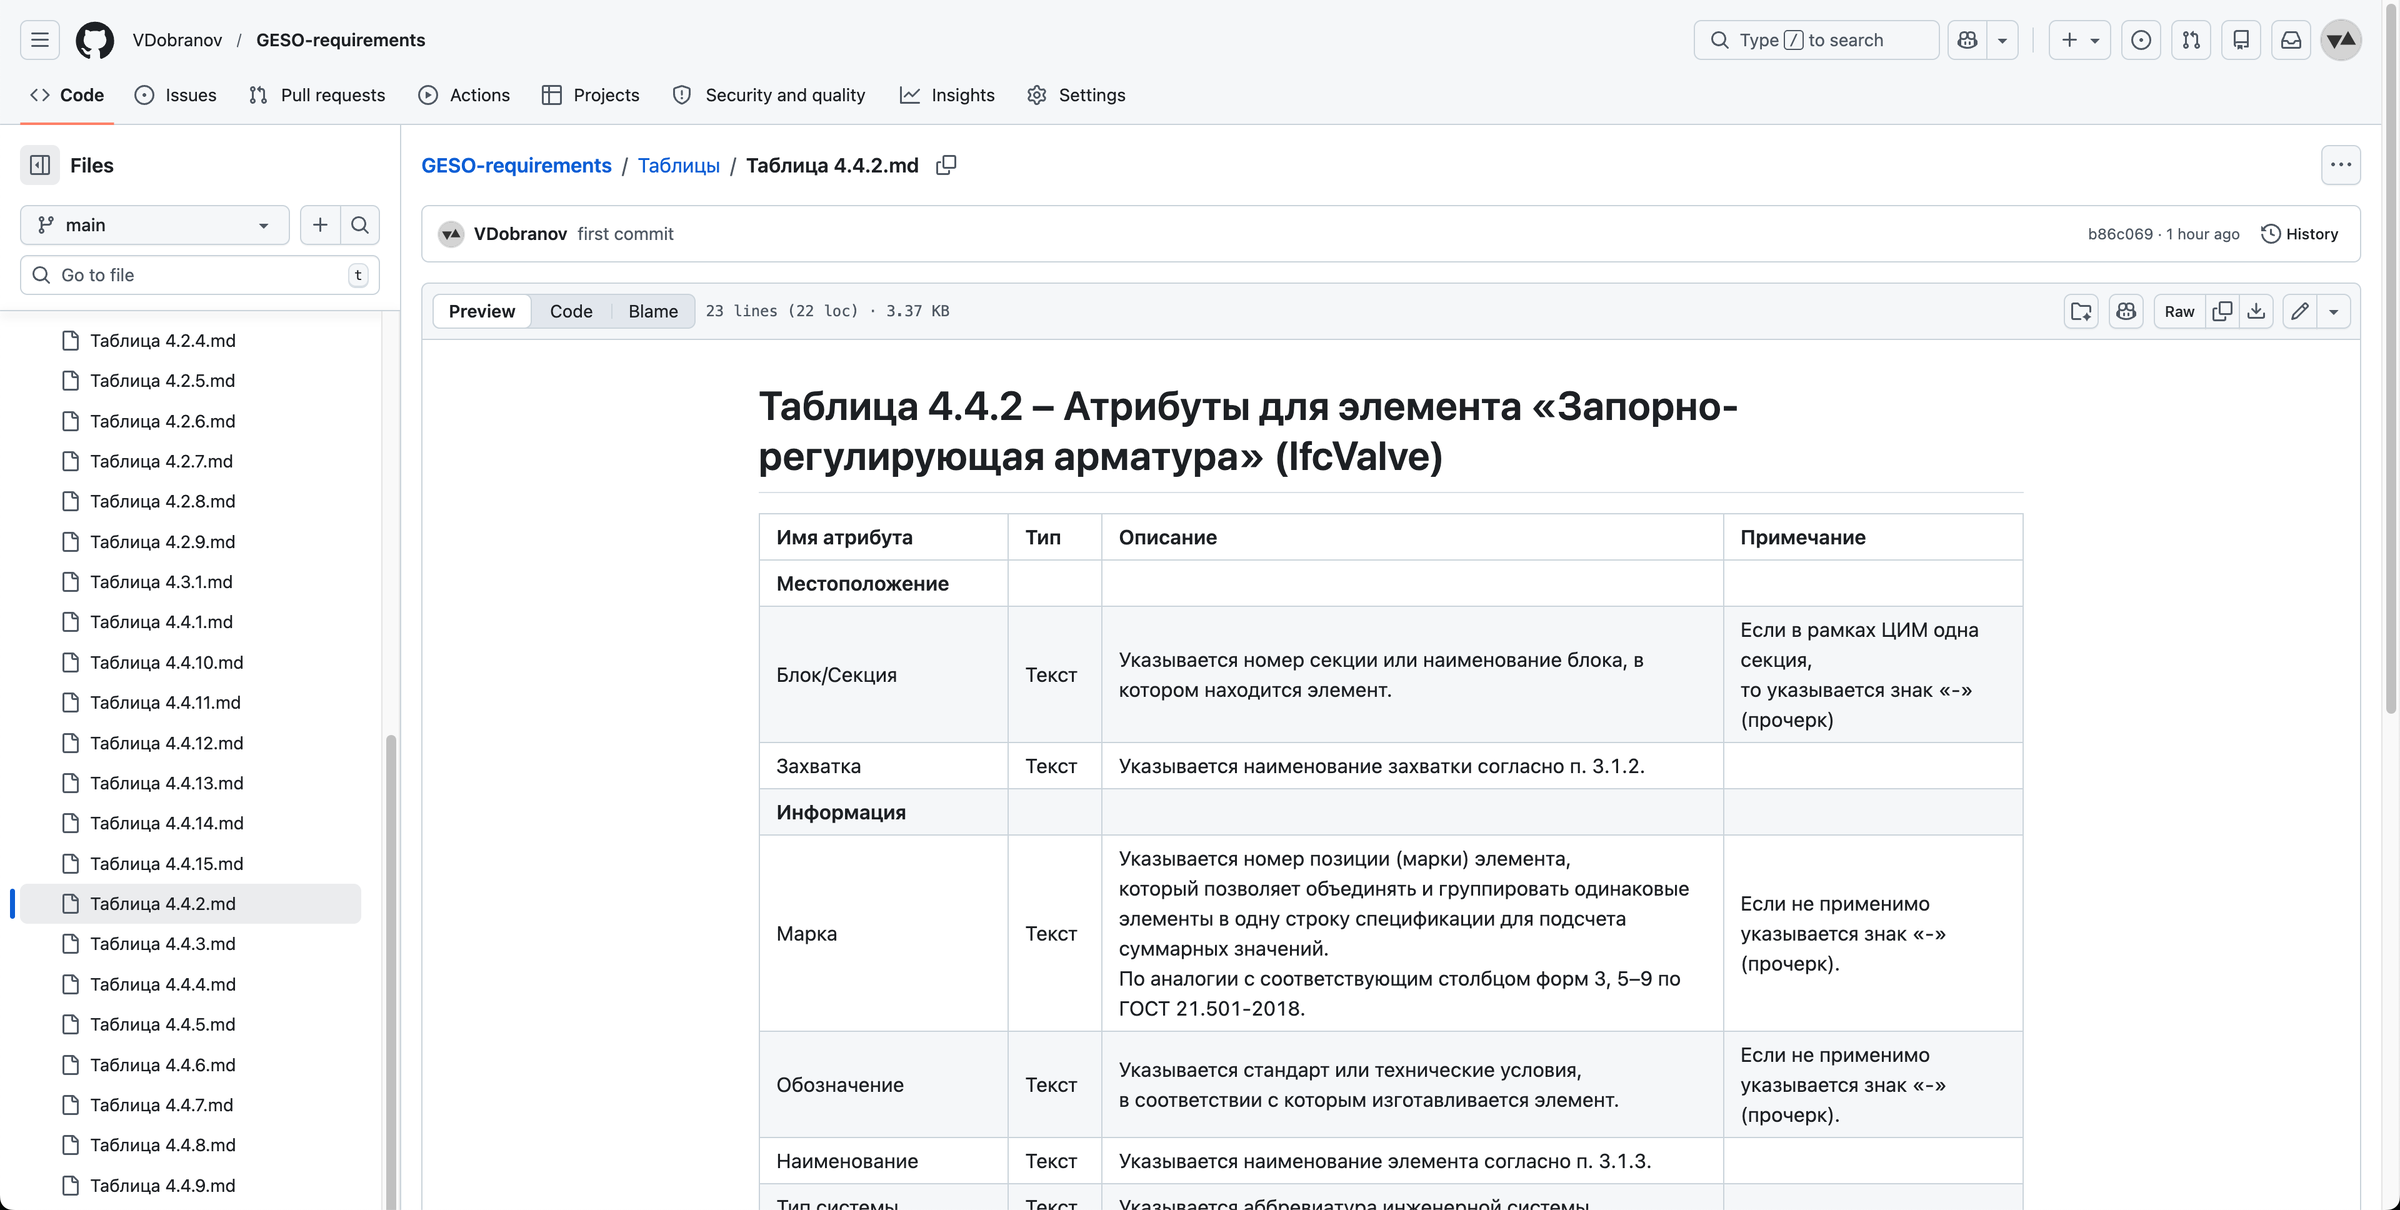
Task: Open the repository Settings menu
Action: [1077, 95]
